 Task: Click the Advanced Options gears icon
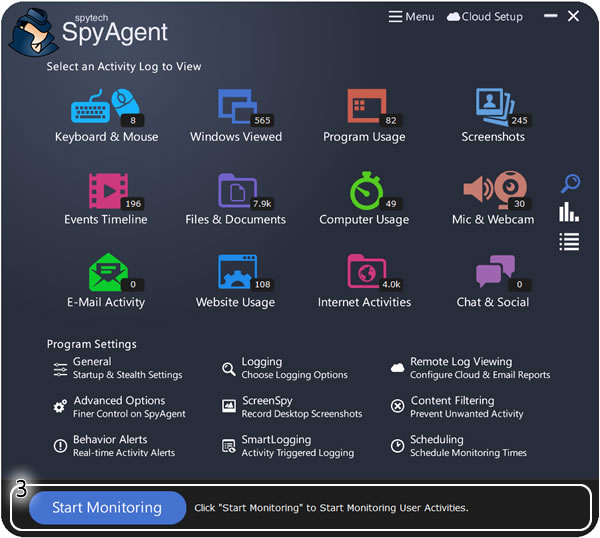coord(60,406)
